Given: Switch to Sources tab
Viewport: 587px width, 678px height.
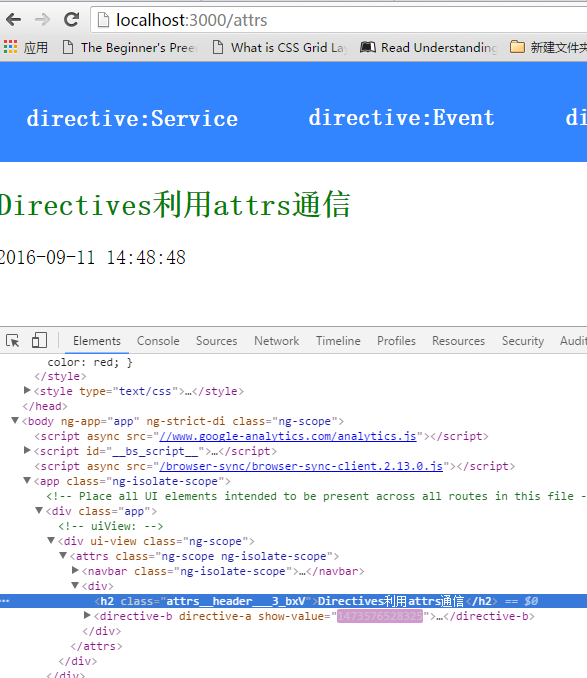Looking at the screenshot, I should pos(217,341).
